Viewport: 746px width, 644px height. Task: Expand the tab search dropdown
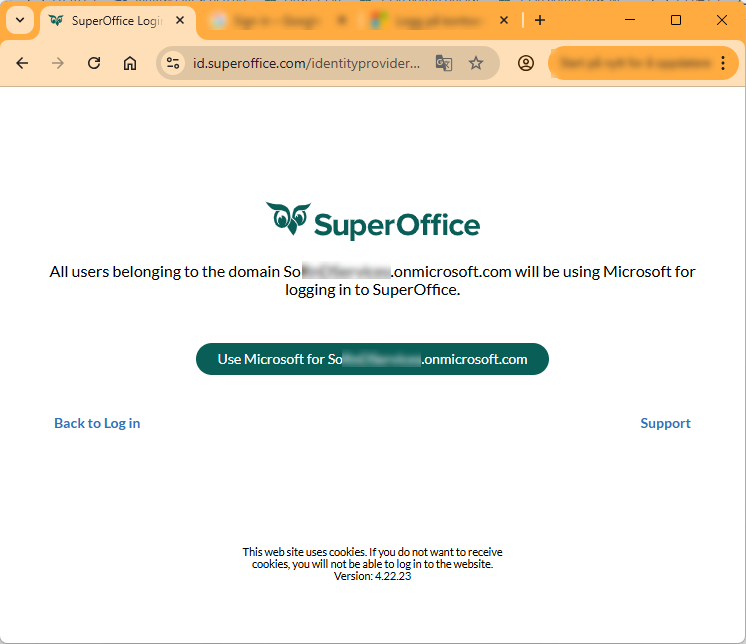(20, 20)
